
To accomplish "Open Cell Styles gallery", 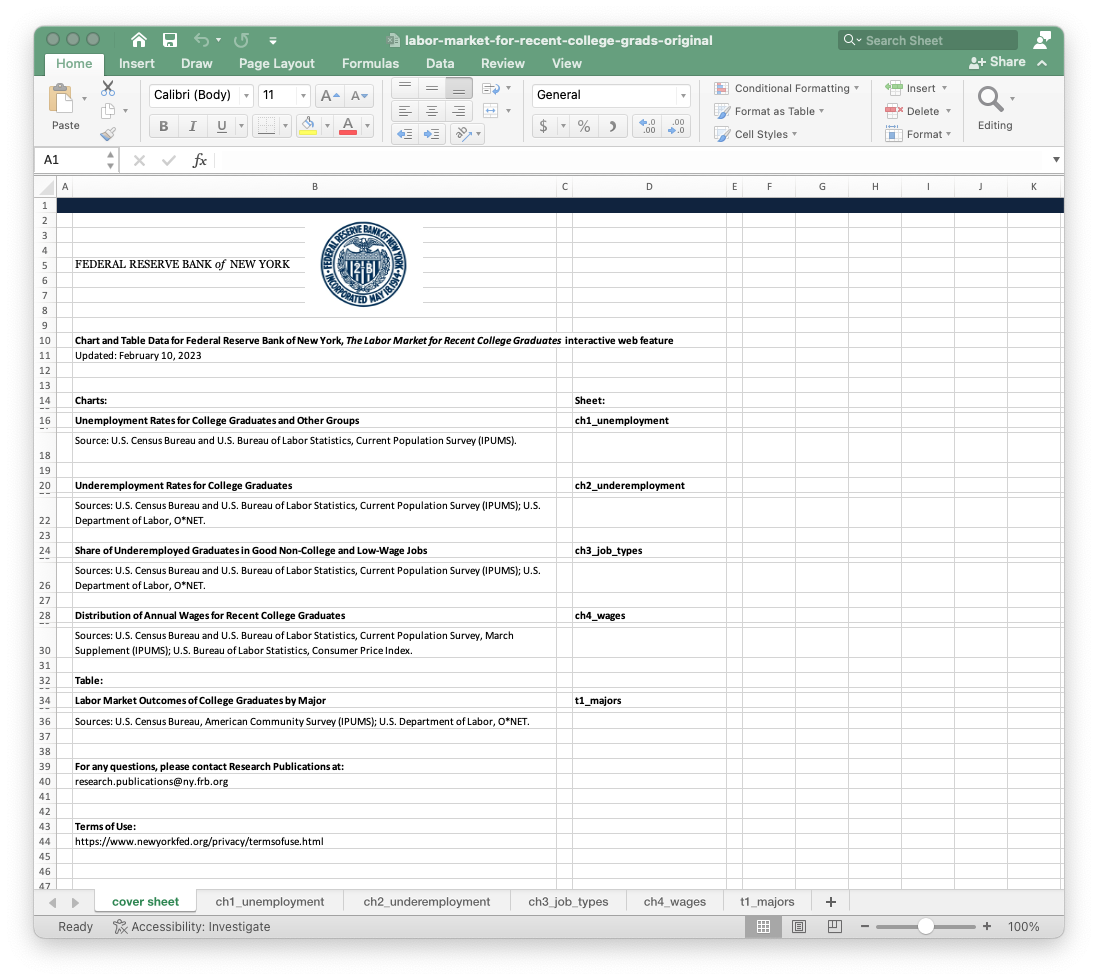I will pyautogui.click(x=756, y=134).
